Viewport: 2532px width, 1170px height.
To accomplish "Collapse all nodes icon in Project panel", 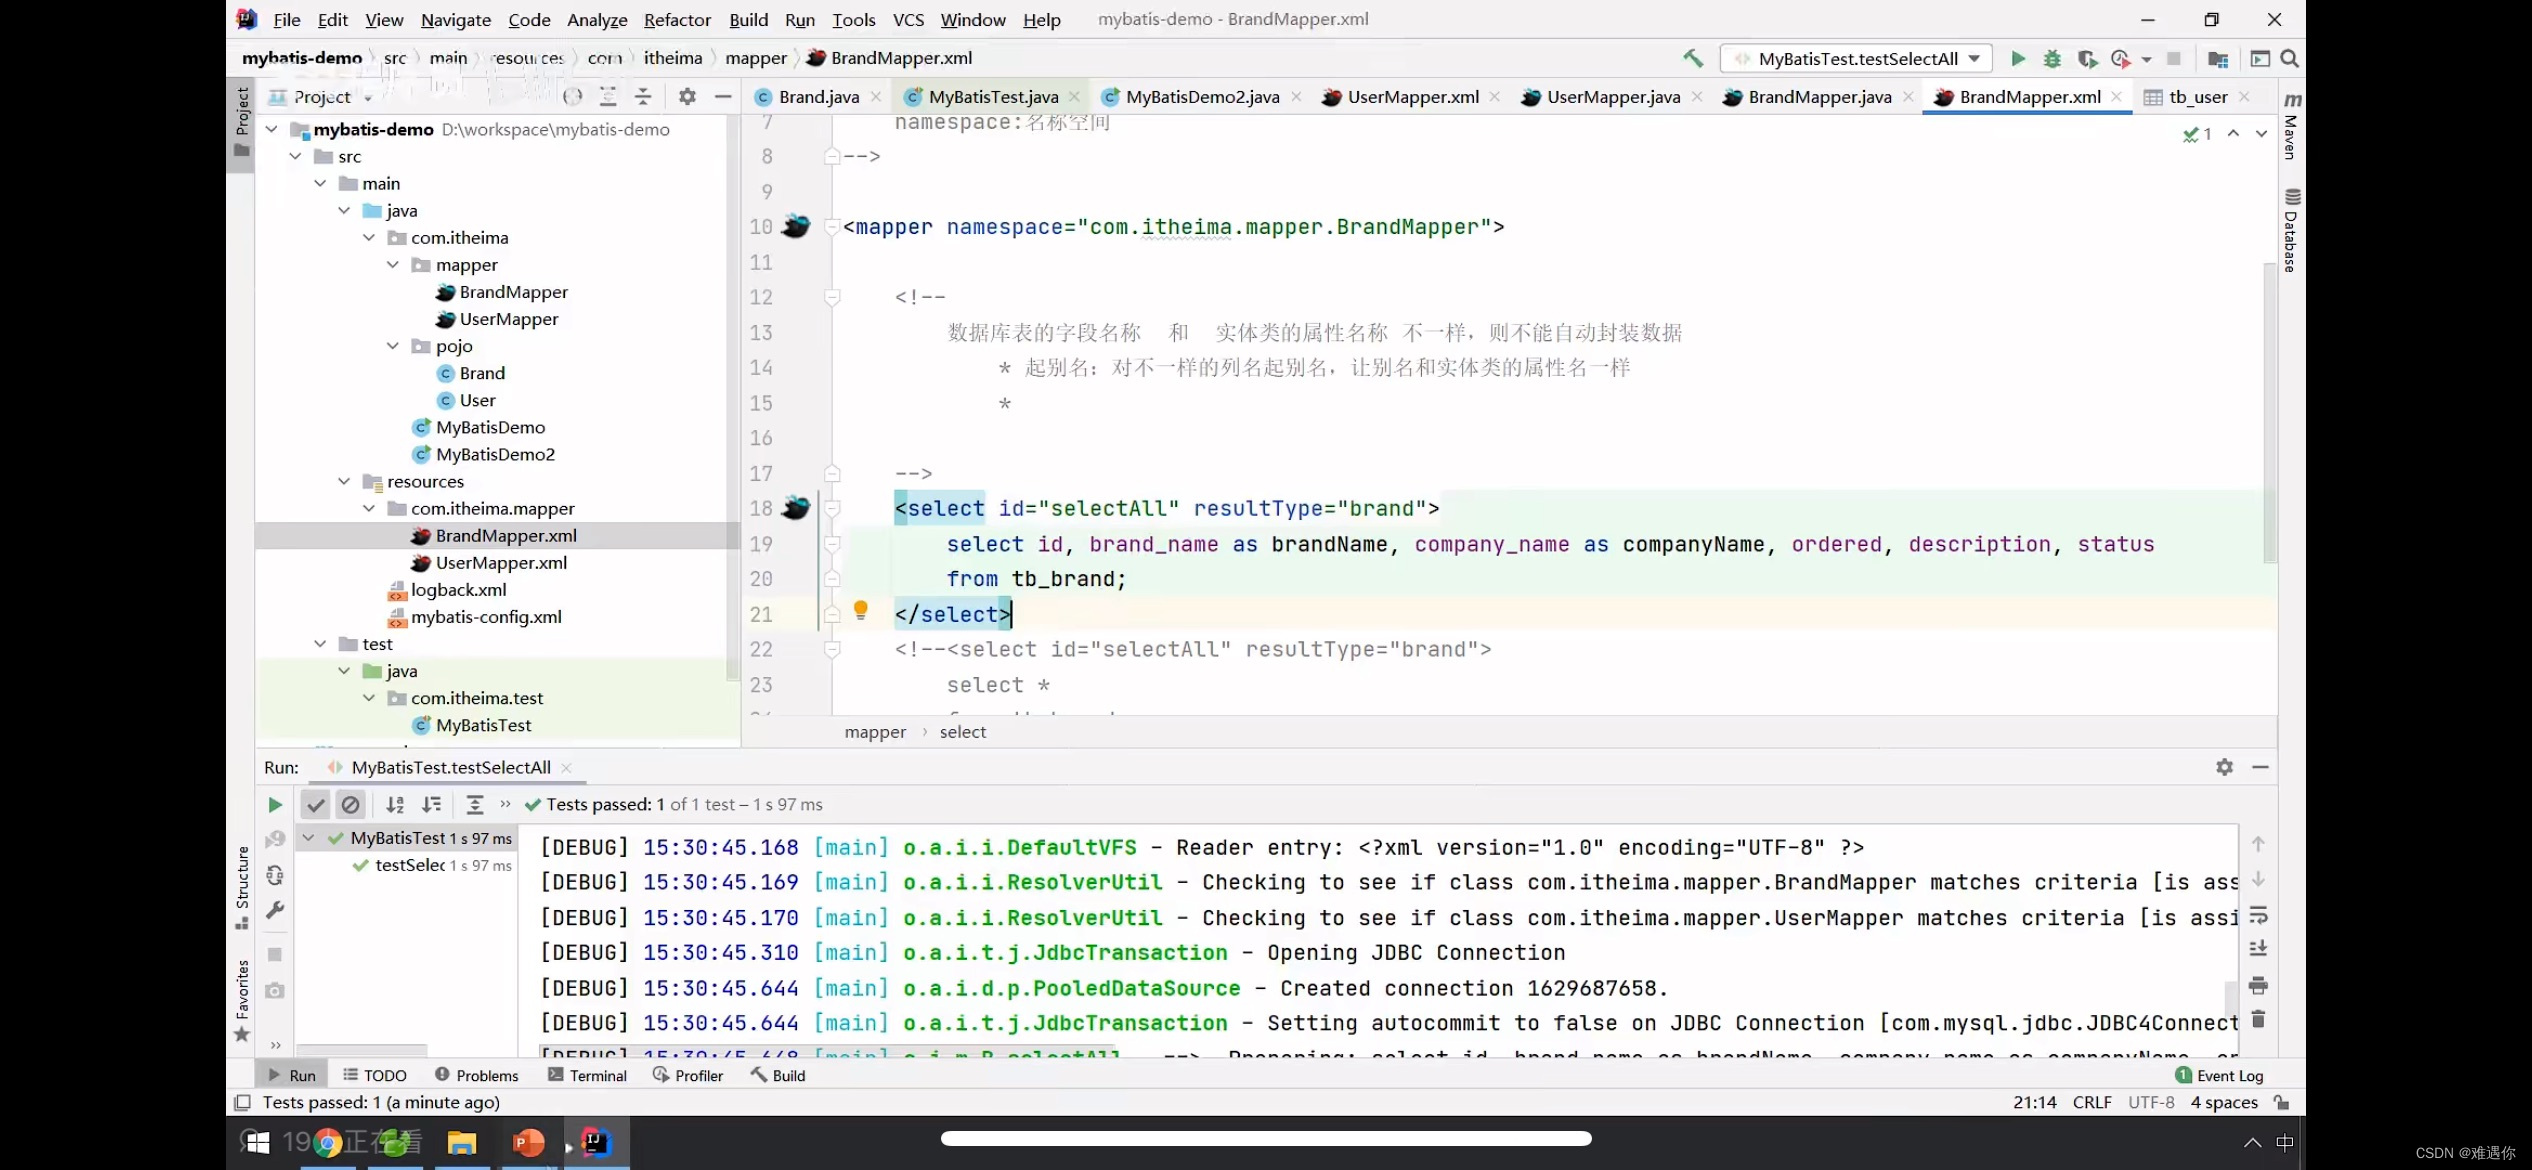I will pos(643,96).
